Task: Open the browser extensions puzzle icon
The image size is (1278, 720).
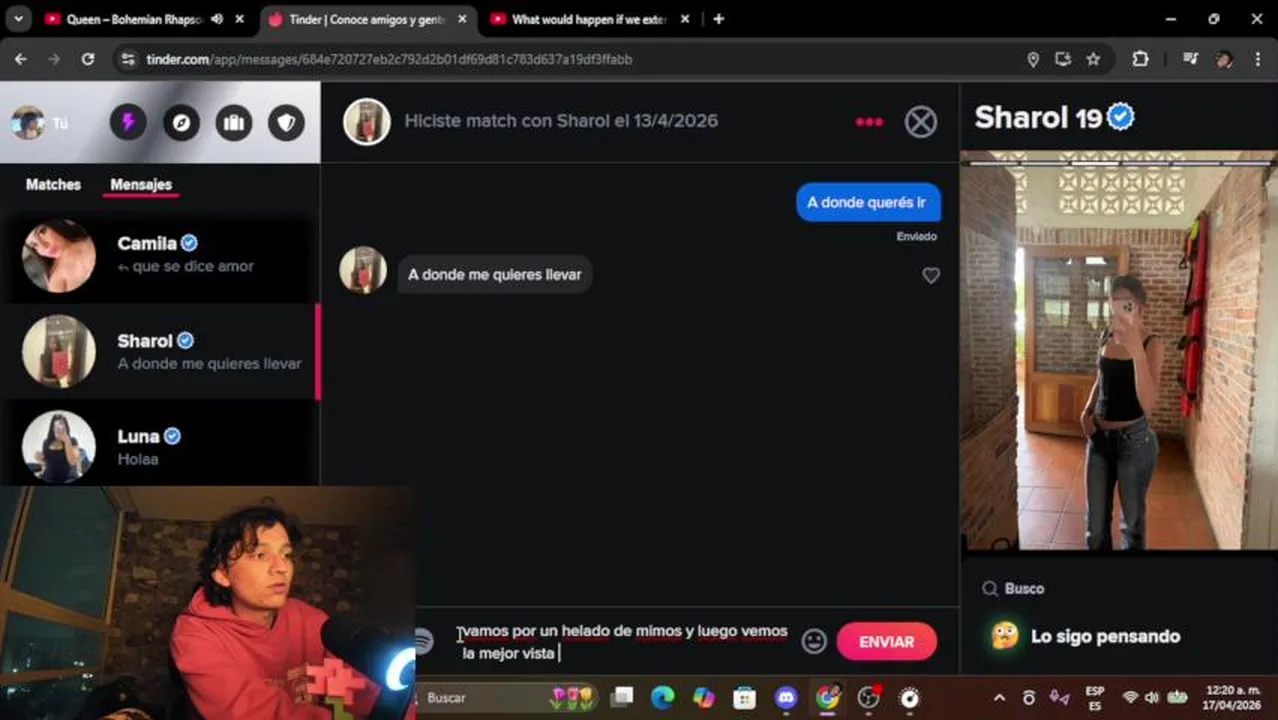Action: click(1140, 59)
